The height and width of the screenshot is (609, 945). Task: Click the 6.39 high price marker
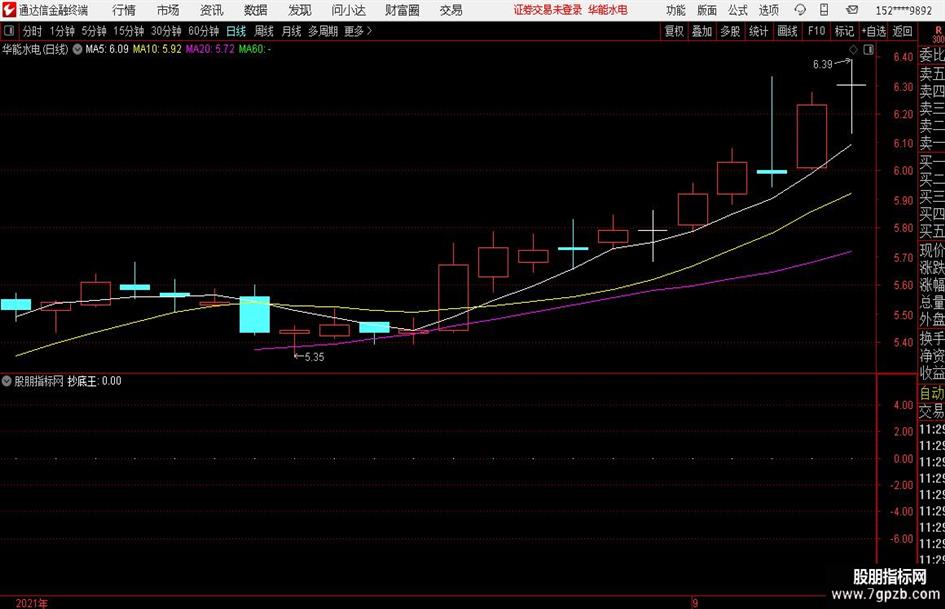coord(822,65)
